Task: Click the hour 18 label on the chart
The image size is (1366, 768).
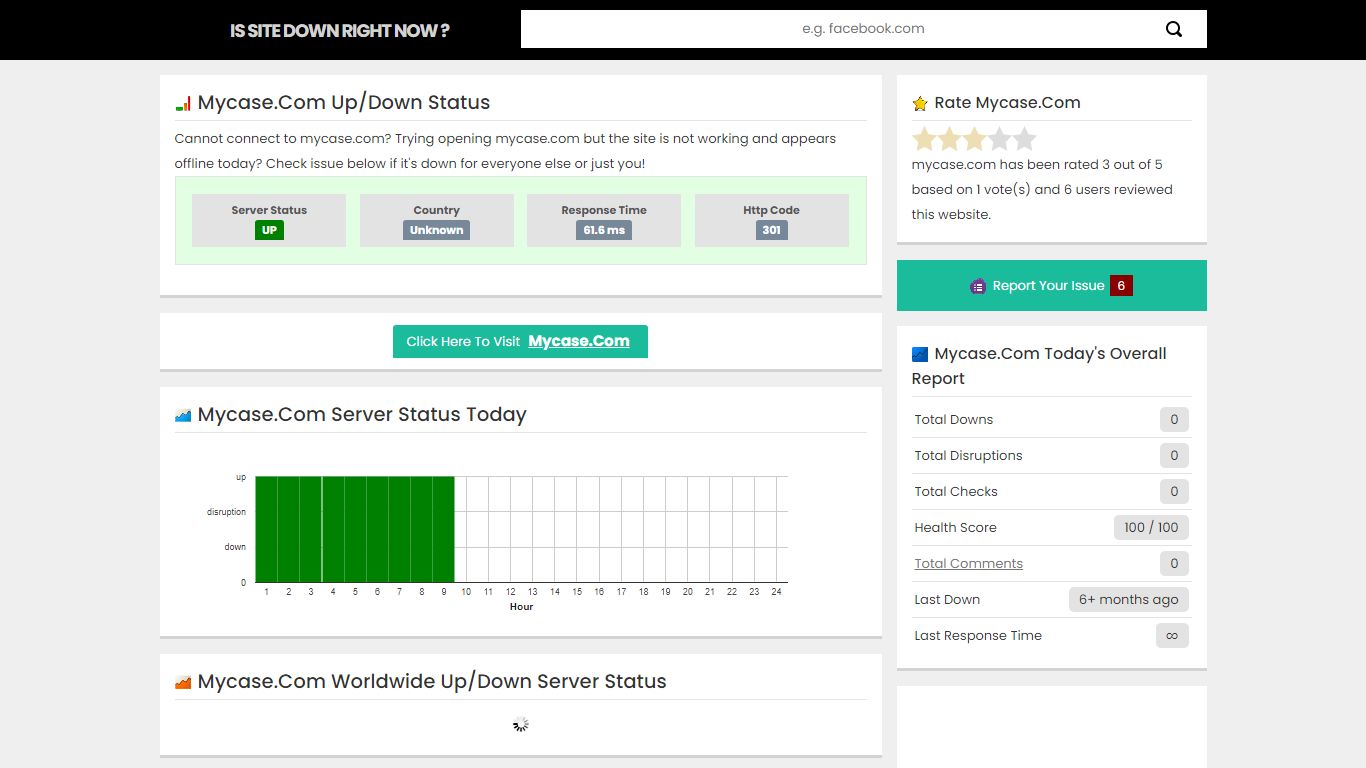Action: click(x=643, y=592)
